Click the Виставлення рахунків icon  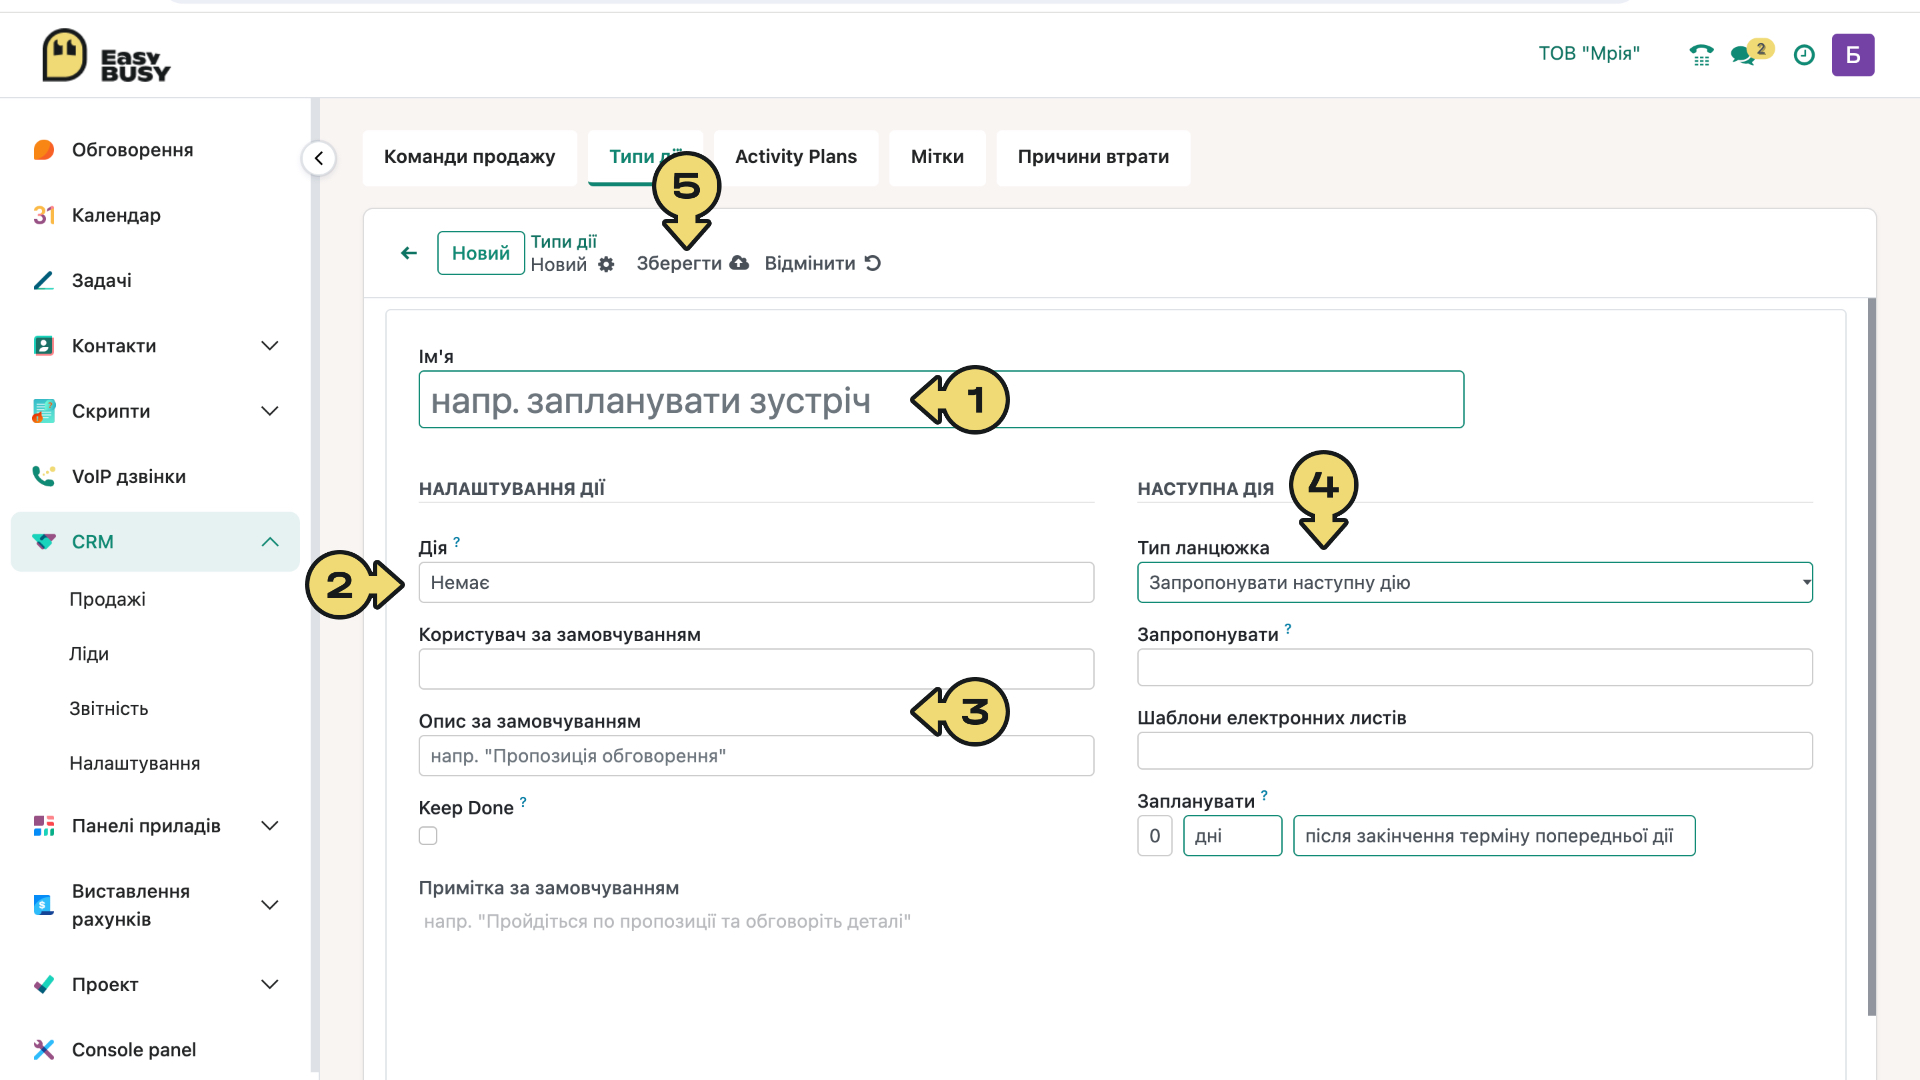(44, 905)
